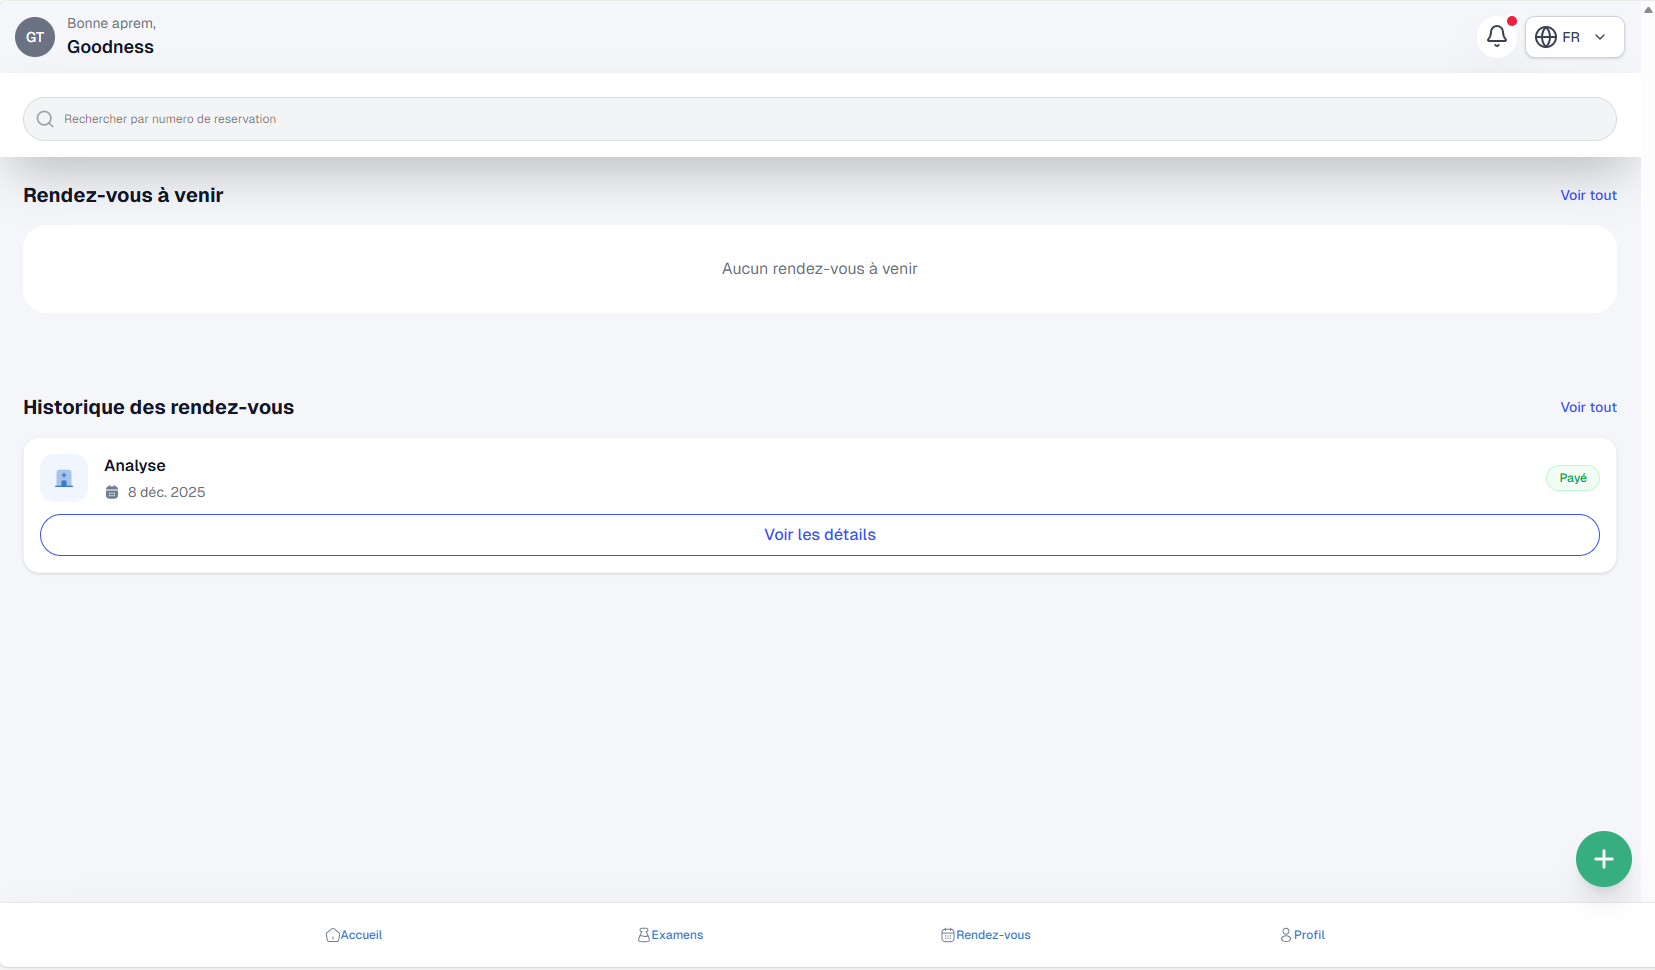Click the globe language icon
The width and height of the screenshot is (1655, 970).
(x=1546, y=37)
